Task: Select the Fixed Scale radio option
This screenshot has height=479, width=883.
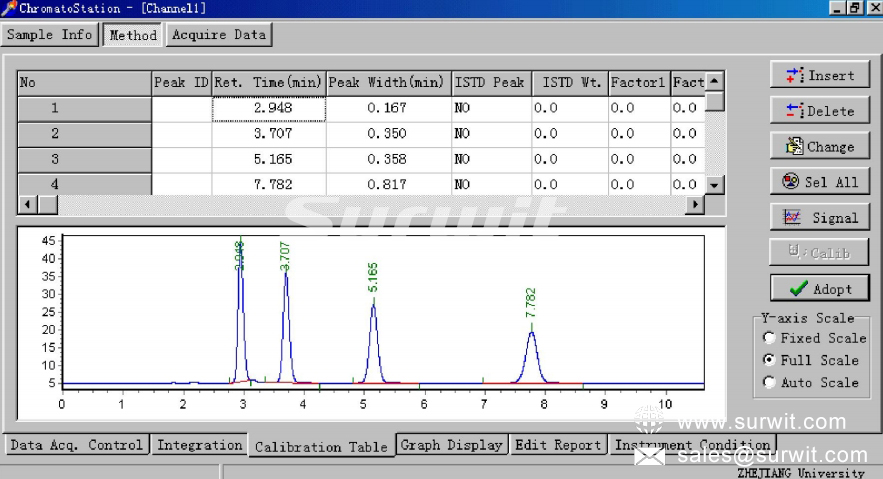Action: 769,338
